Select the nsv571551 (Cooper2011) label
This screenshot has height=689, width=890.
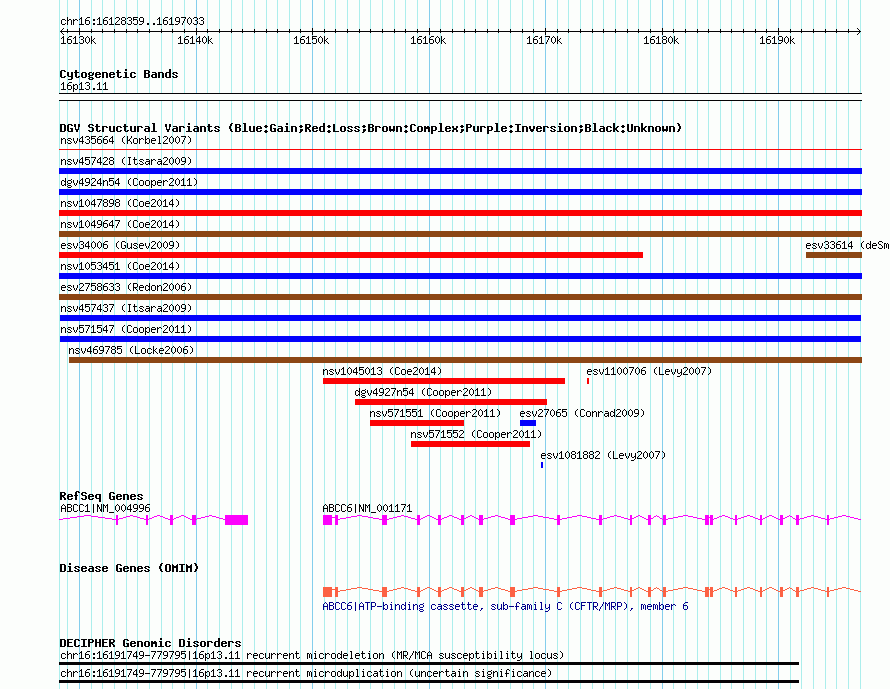[x=435, y=413]
